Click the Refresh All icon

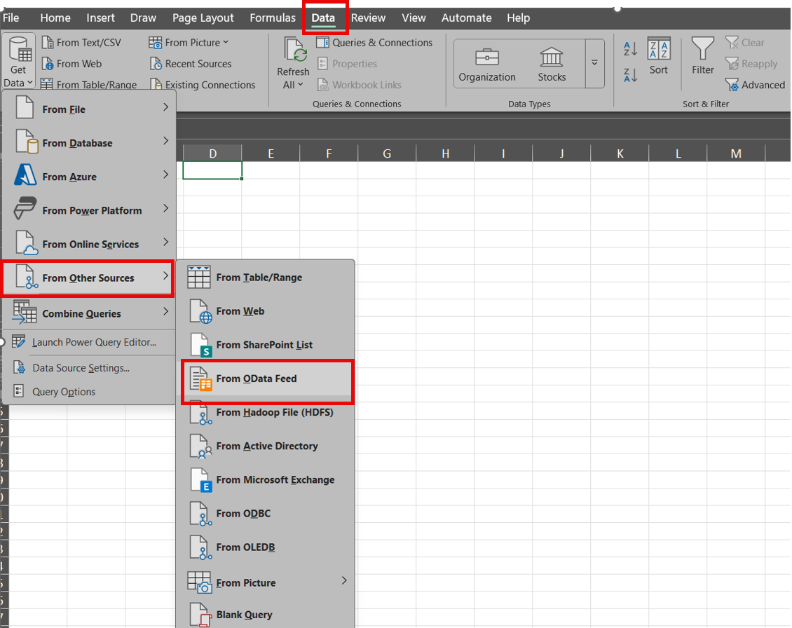click(294, 52)
